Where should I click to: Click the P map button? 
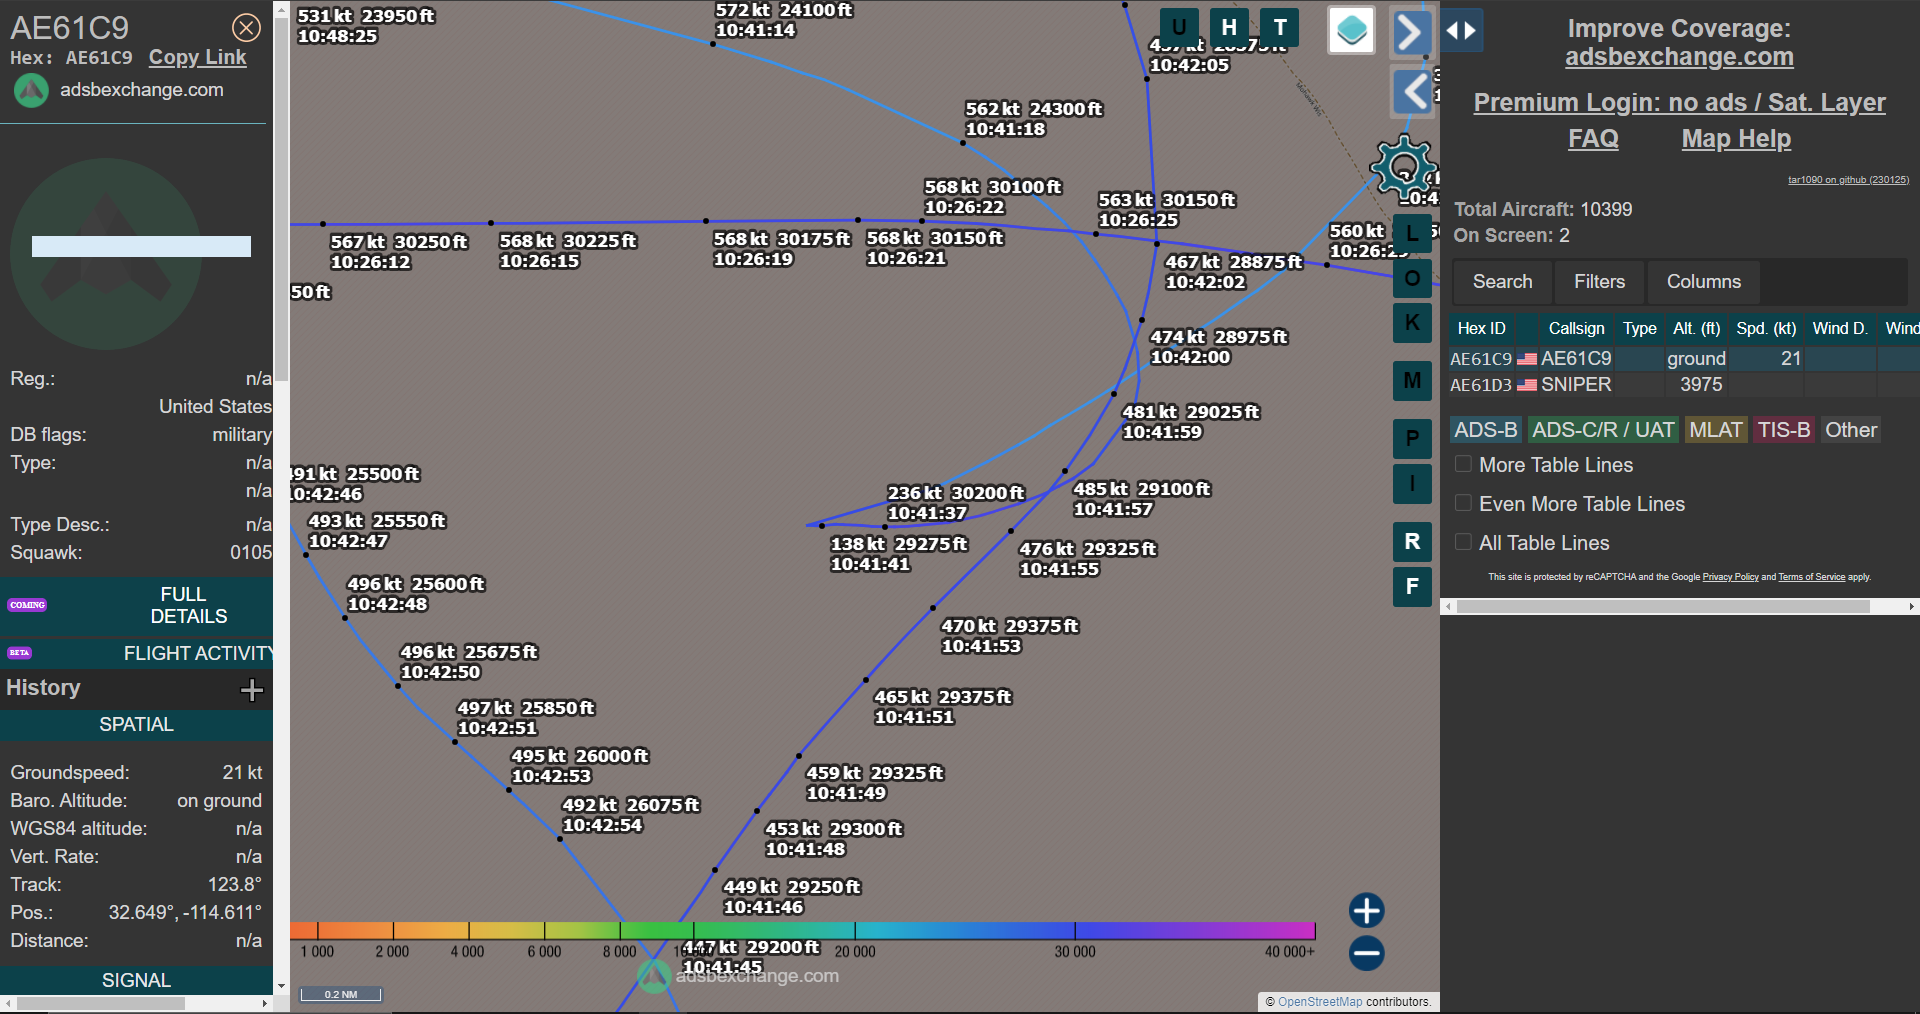[1412, 438]
